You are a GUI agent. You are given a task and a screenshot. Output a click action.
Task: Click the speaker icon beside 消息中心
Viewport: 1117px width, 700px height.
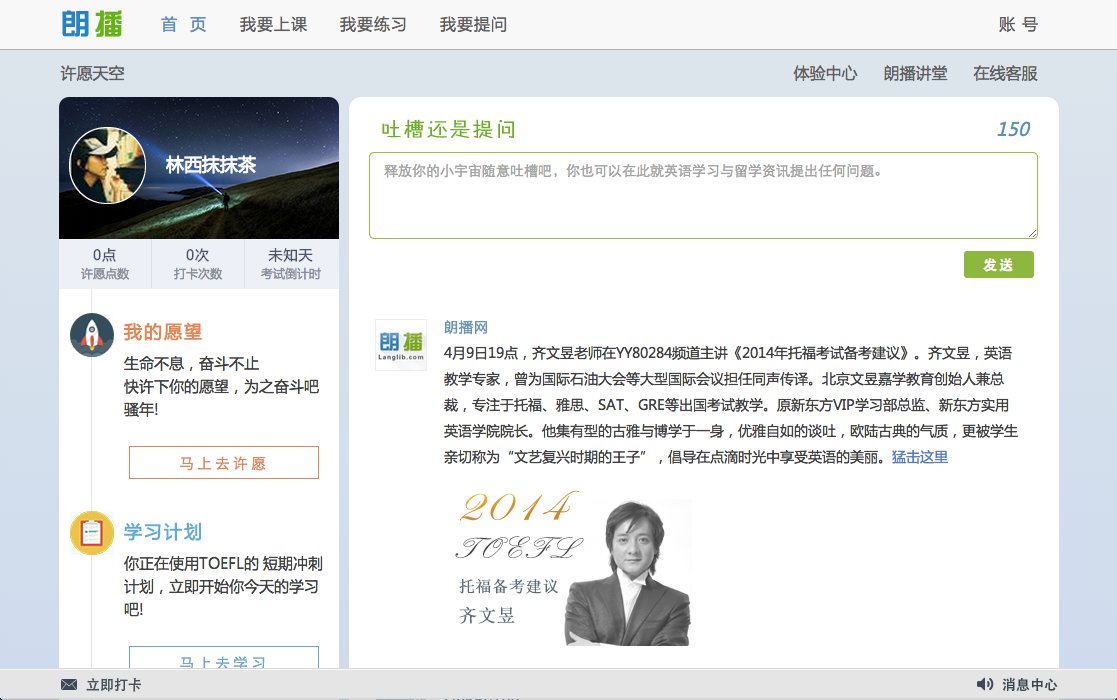985,685
